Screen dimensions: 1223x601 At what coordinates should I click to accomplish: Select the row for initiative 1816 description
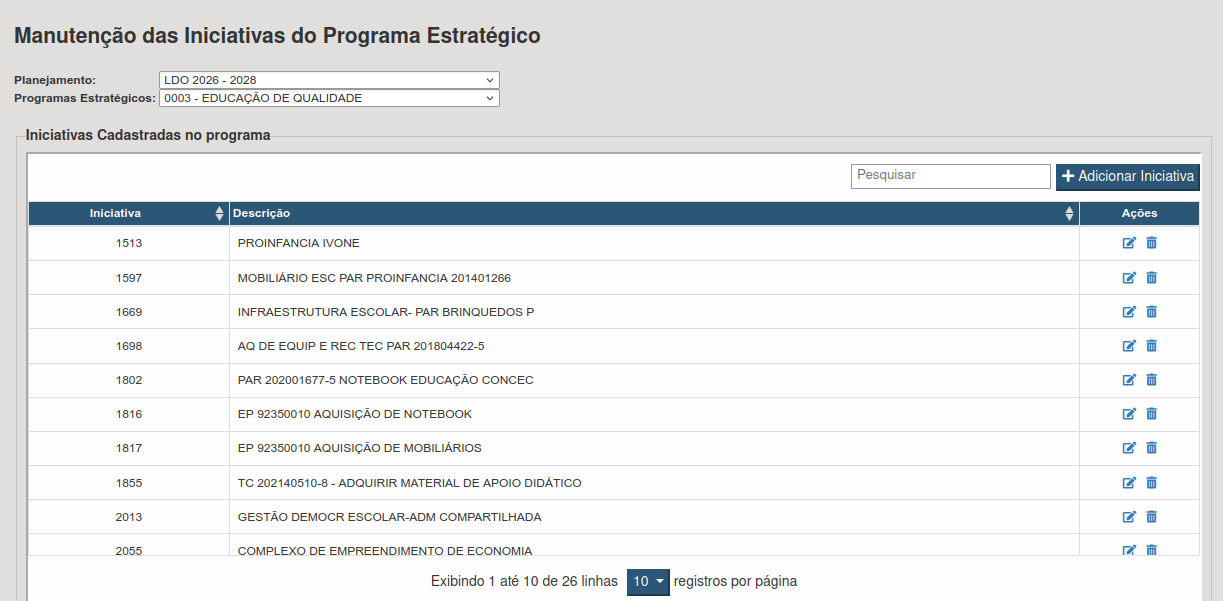pyautogui.click(x=354, y=414)
